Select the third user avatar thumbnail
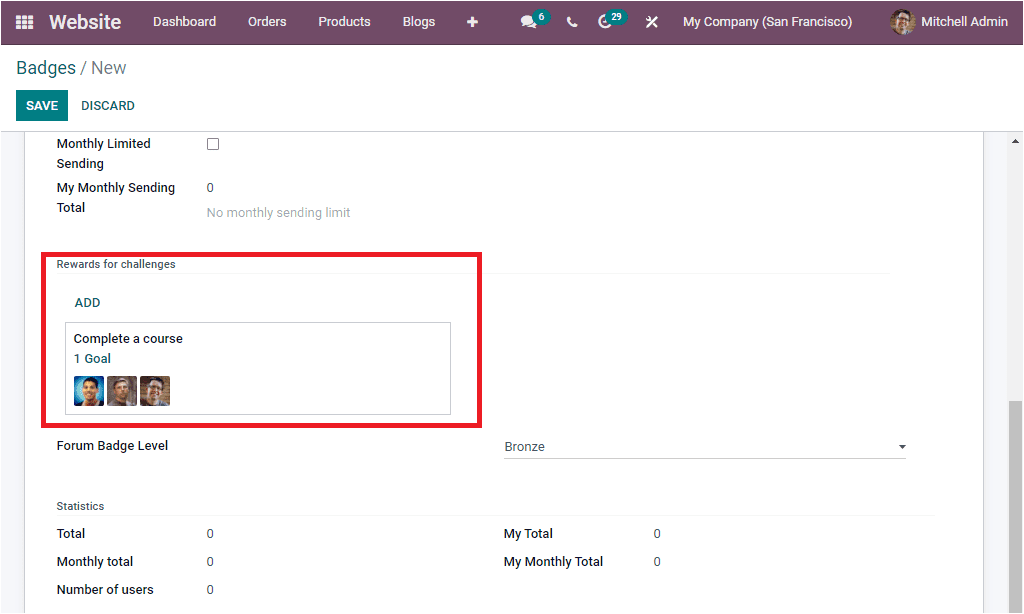The width and height of the screenshot is (1024, 614). click(x=154, y=390)
